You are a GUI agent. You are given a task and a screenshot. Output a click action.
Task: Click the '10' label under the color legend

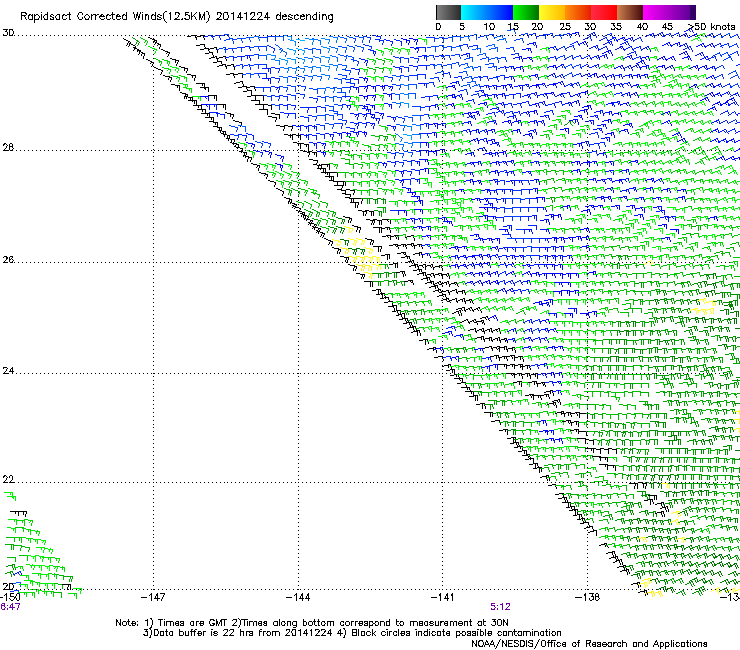pyautogui.click(x=489, y=27)
